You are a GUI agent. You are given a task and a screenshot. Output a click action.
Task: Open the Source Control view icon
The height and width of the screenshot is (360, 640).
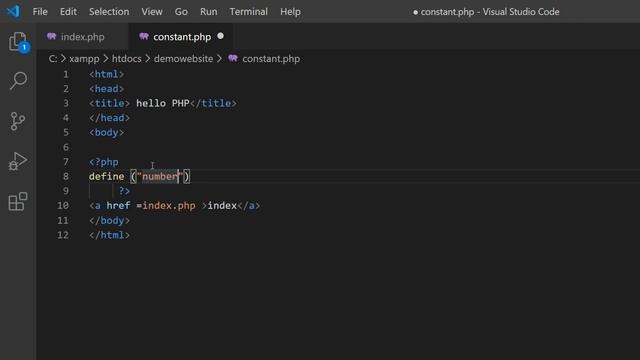18,121
